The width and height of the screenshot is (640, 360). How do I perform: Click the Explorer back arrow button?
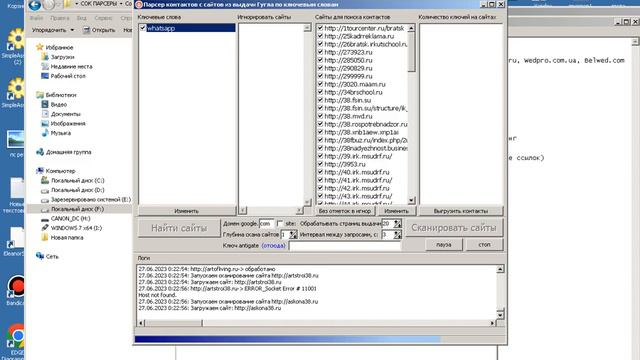click(35, 5)
